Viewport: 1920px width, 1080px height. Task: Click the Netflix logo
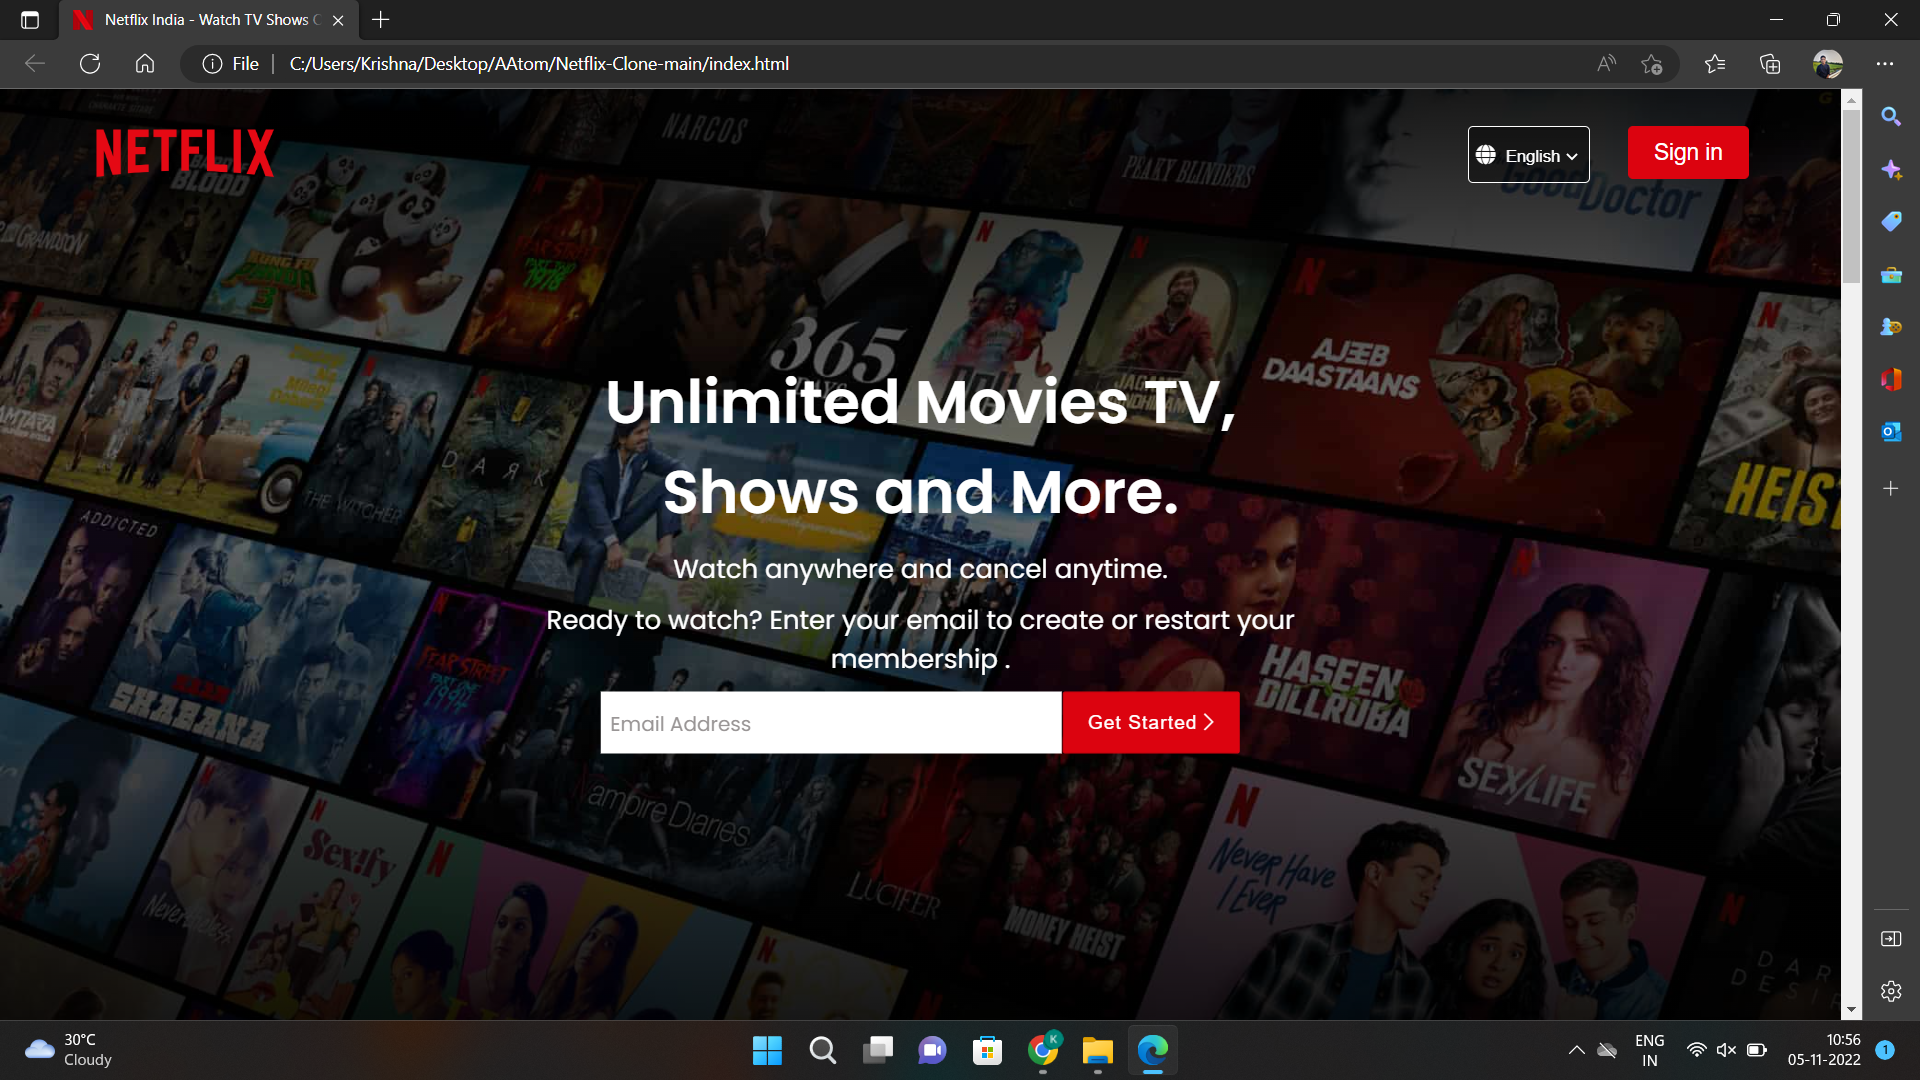[184, 152]
